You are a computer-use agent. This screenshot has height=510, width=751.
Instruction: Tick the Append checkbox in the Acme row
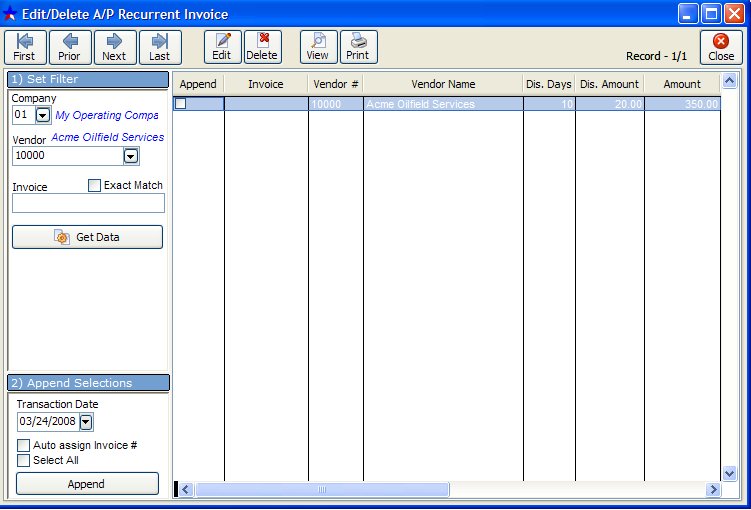click(181, 103)
